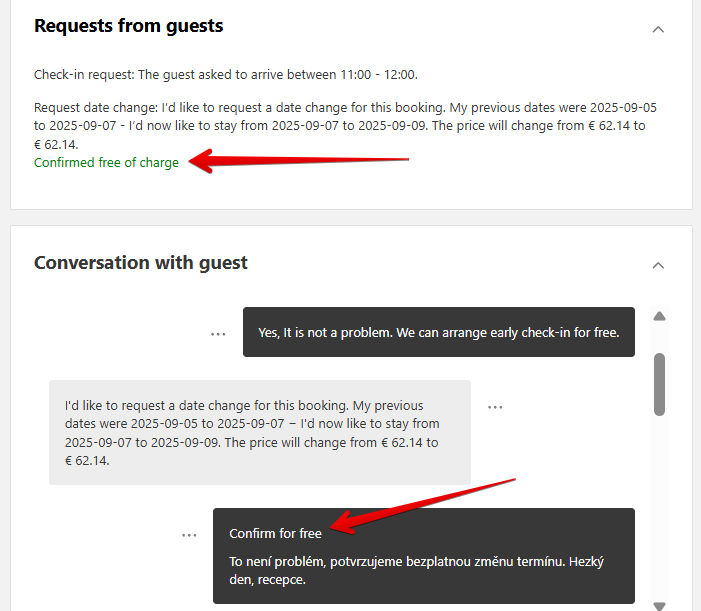
Task: Click the conversation scrollbar thumb
Action: 659,384
